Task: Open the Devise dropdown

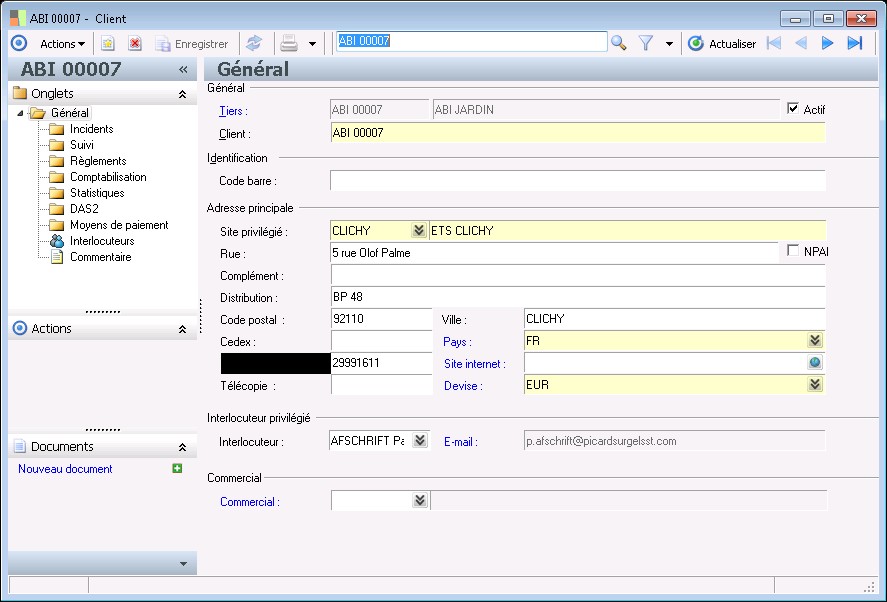Action: click(x=815, y=384)
